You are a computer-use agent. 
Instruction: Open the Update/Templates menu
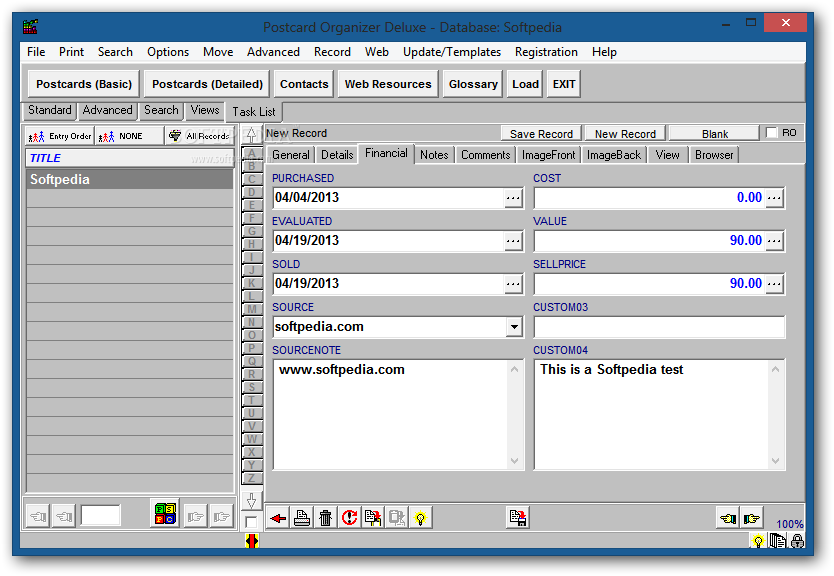(452, 52)
